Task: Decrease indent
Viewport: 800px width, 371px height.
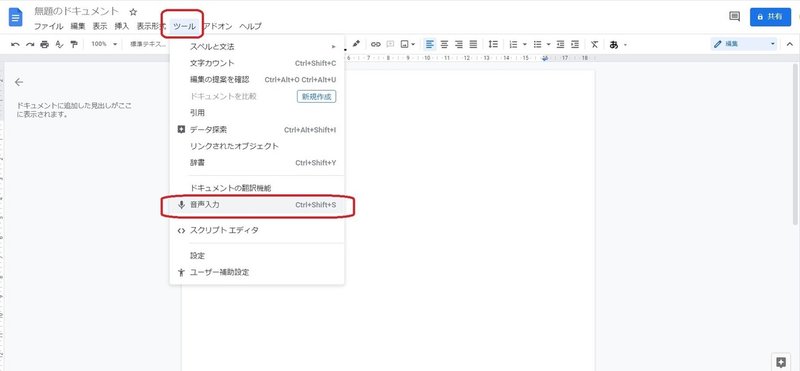Action: point(560,44)
